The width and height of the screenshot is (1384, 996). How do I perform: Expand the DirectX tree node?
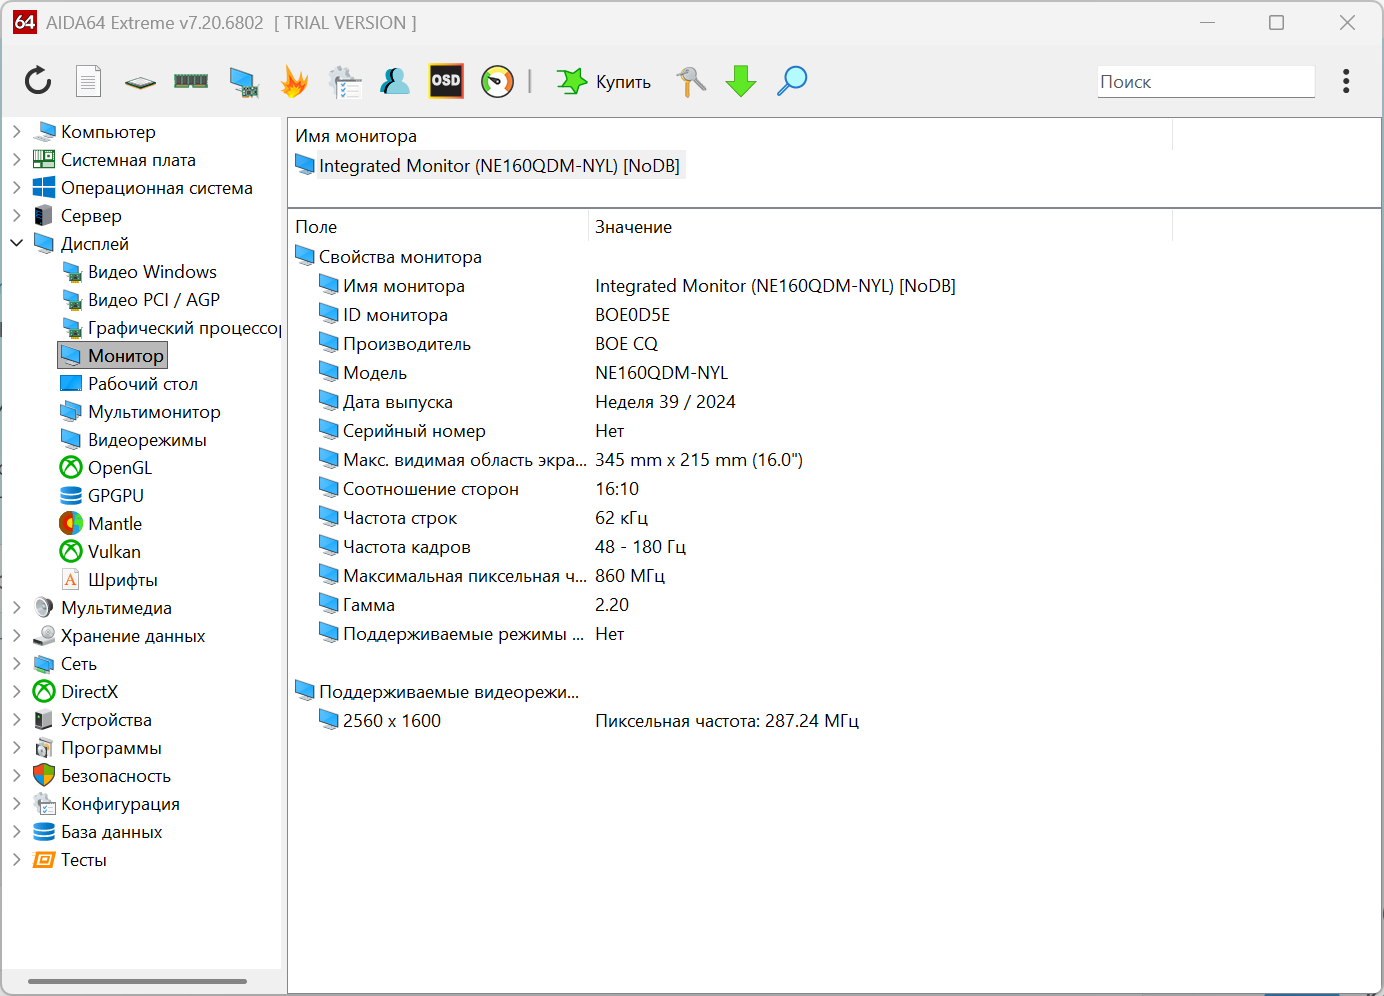pyautogui.click(x=16, y=691)
